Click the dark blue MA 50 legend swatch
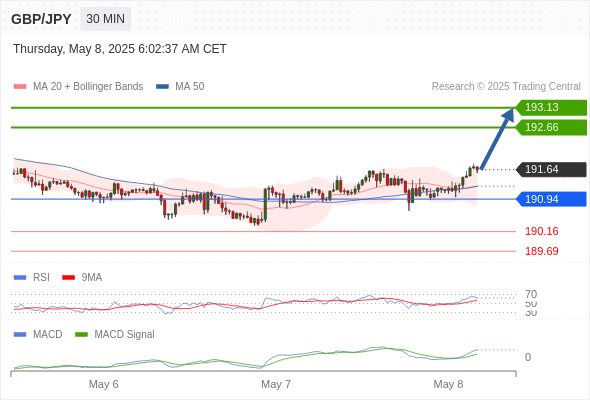 pos(162,87)
